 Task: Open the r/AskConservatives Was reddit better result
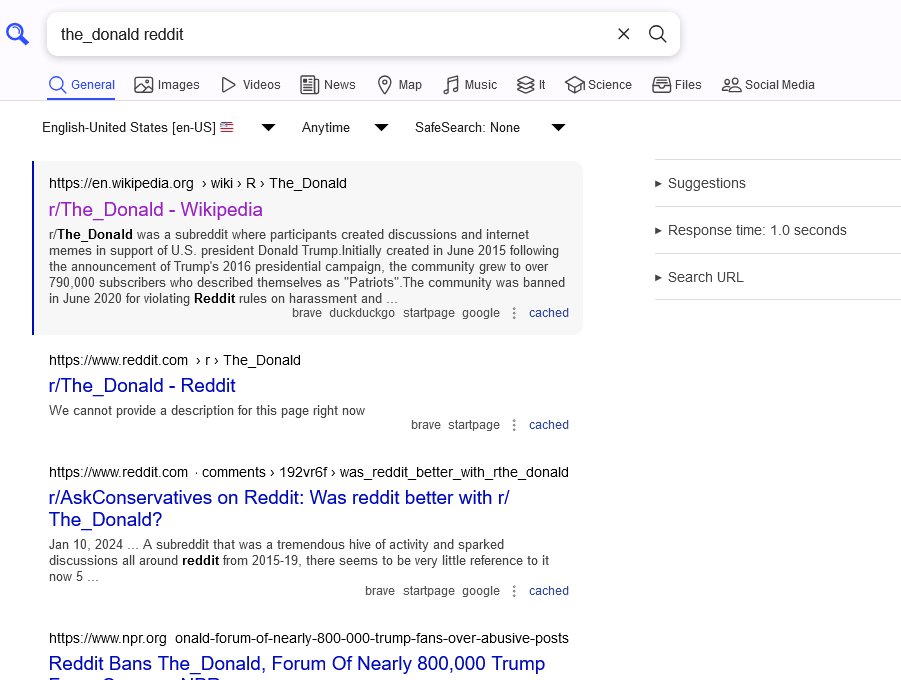tap(279, 509)
